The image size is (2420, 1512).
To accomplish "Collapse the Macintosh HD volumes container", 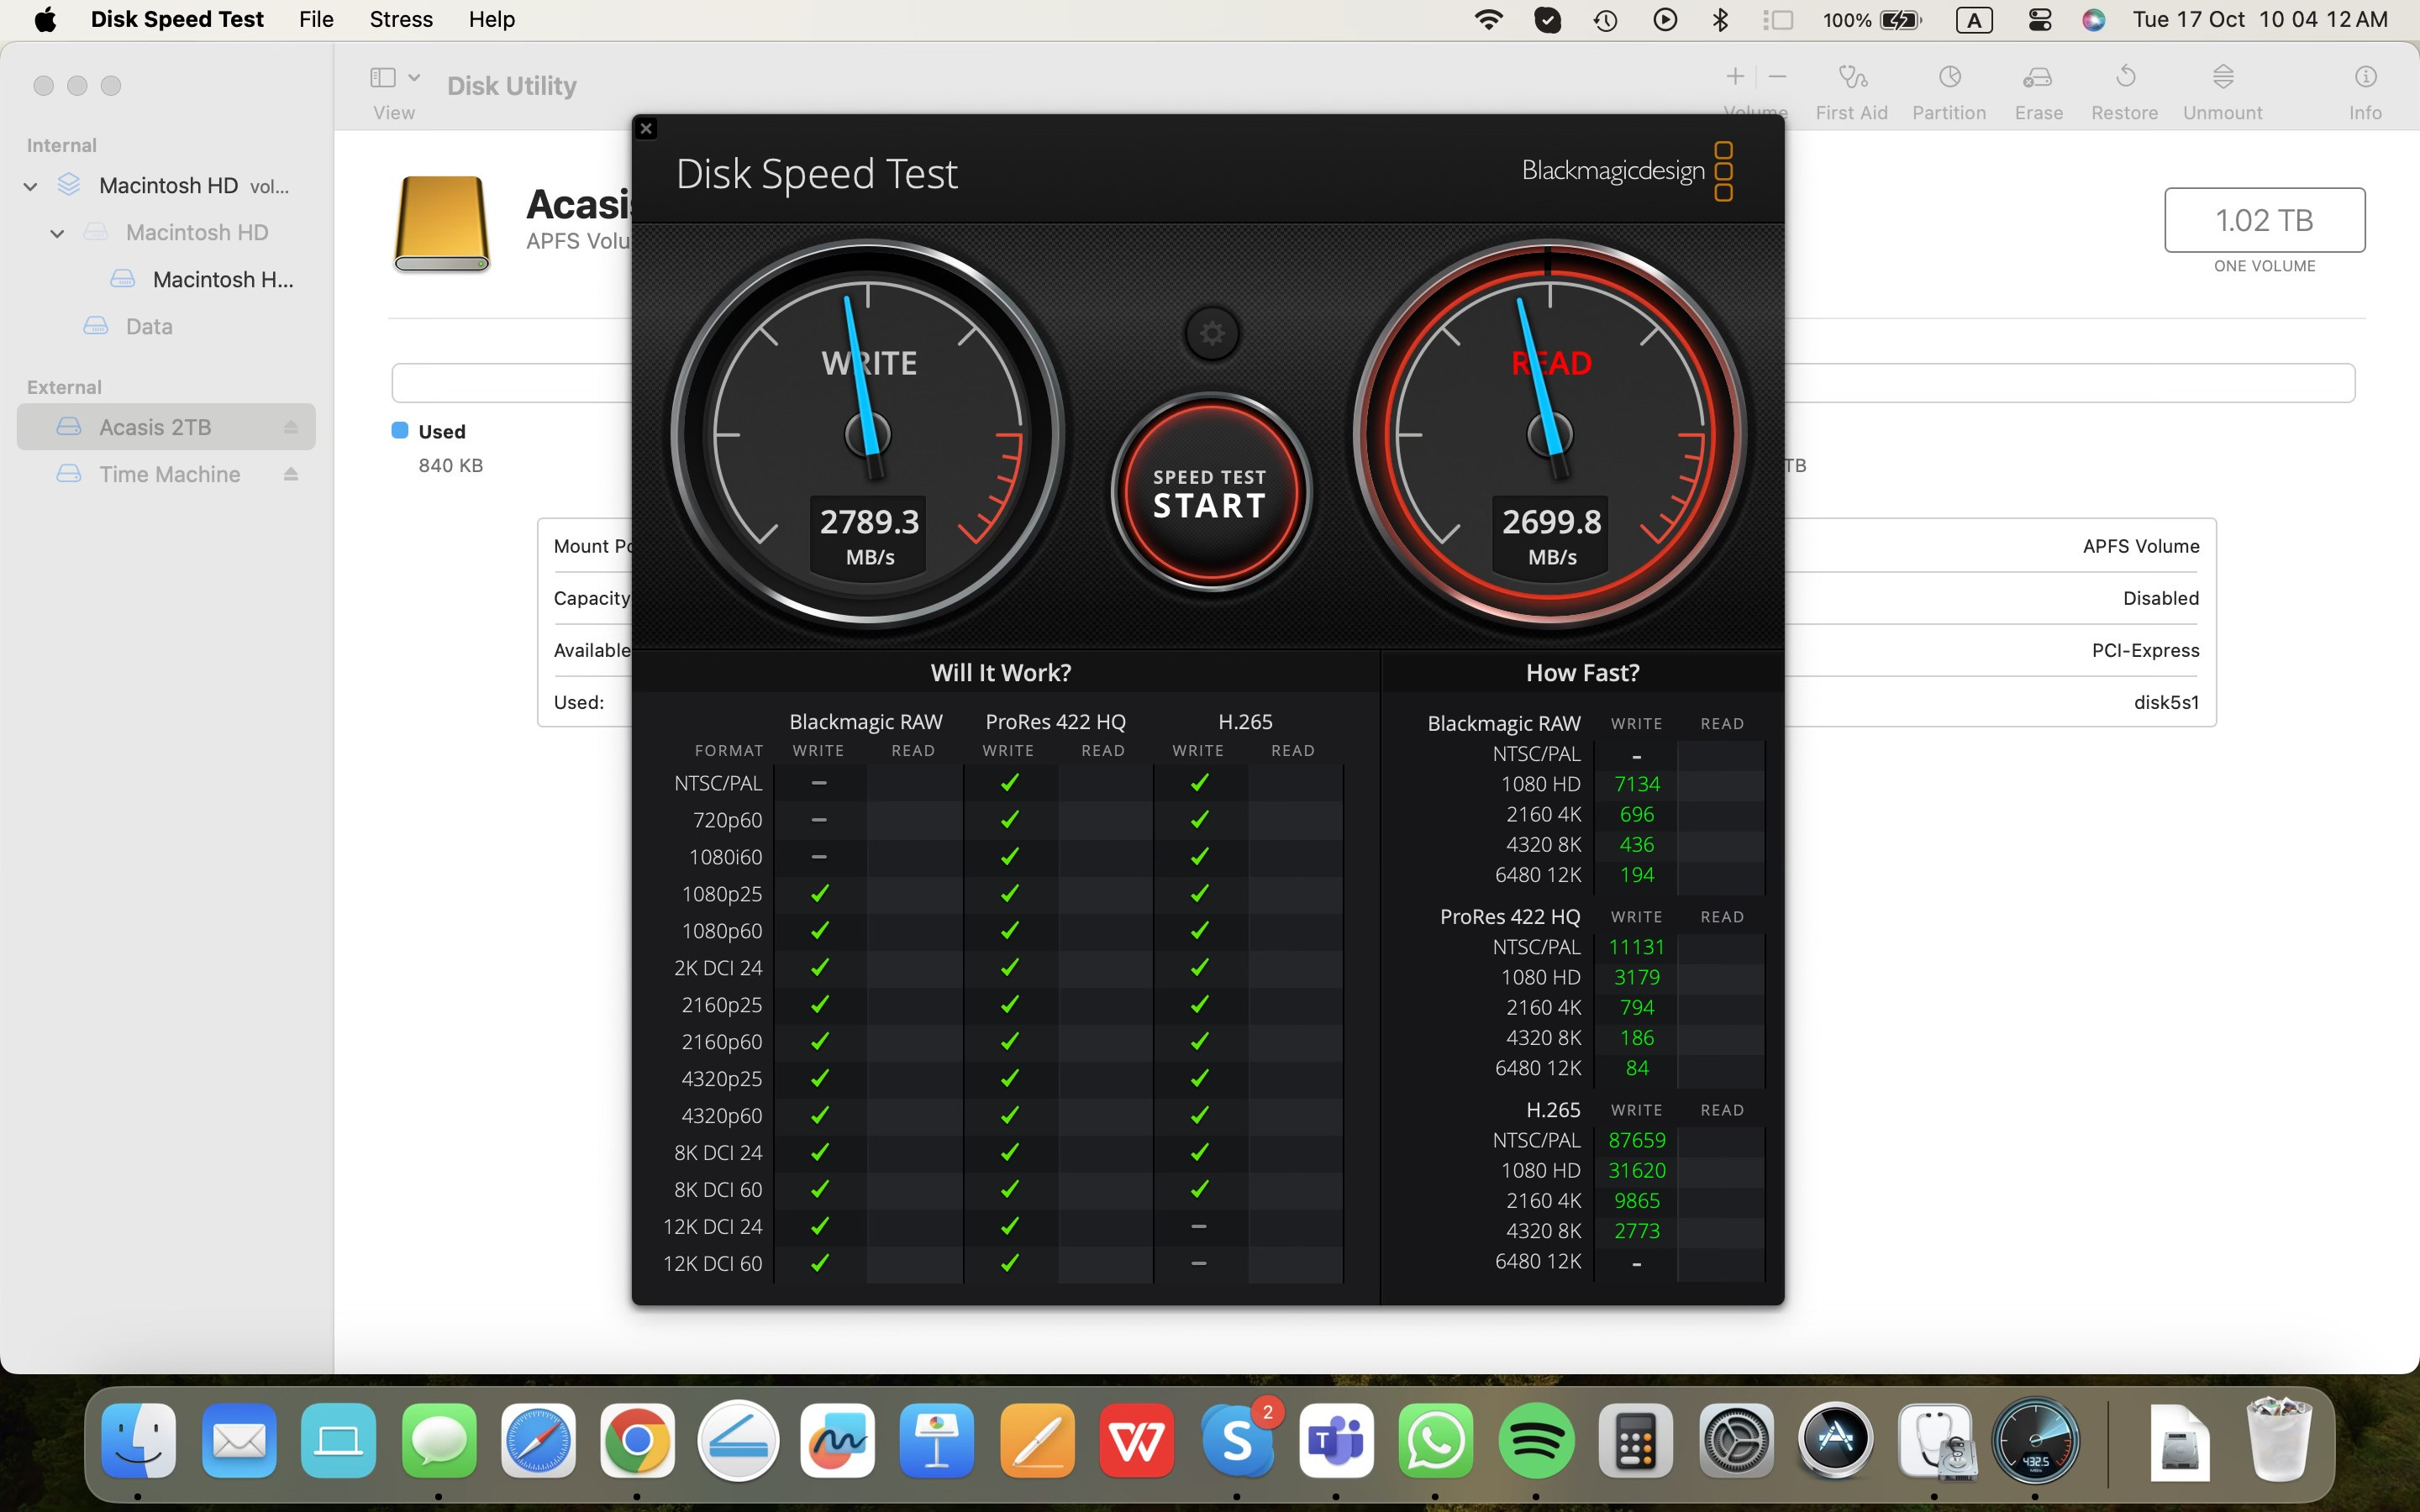I will [x=31, y=186].
